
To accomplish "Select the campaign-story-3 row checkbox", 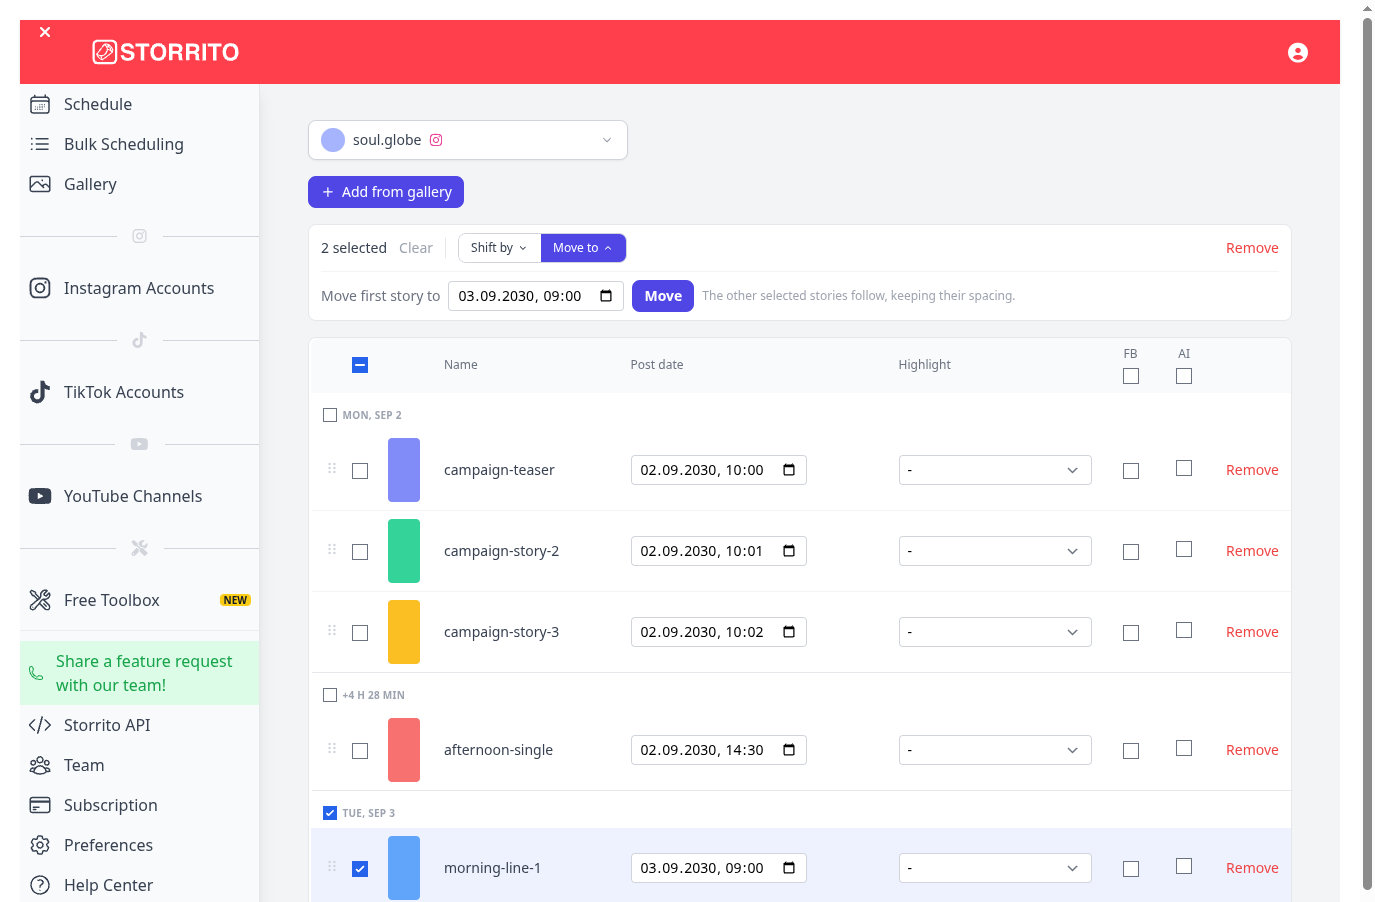I will 360,633.
